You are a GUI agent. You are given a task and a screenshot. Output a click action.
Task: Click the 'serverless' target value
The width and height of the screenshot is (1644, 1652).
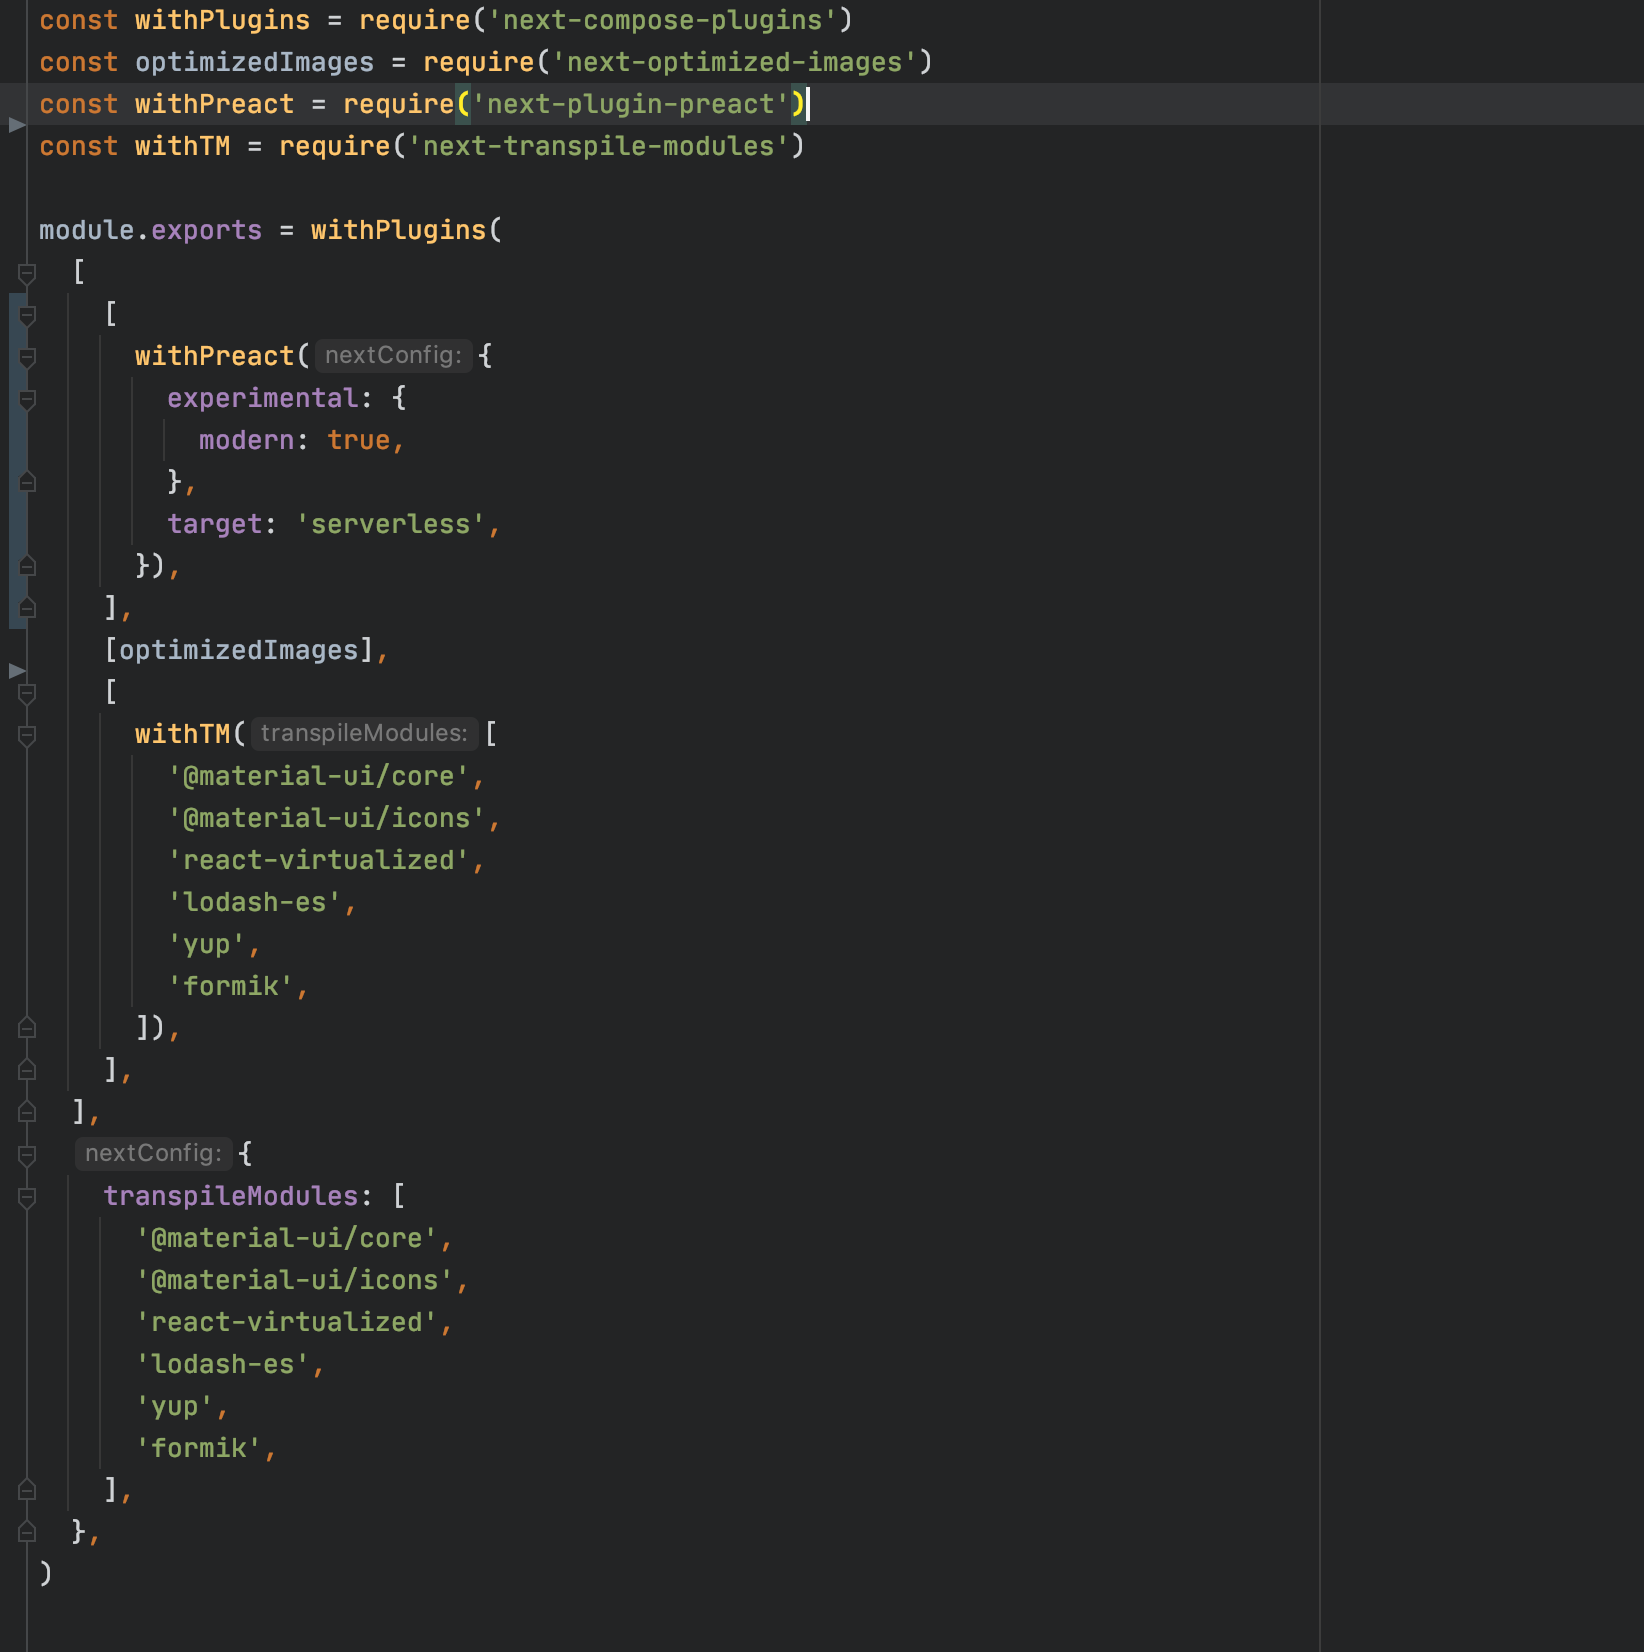click(x=393, y=523)
